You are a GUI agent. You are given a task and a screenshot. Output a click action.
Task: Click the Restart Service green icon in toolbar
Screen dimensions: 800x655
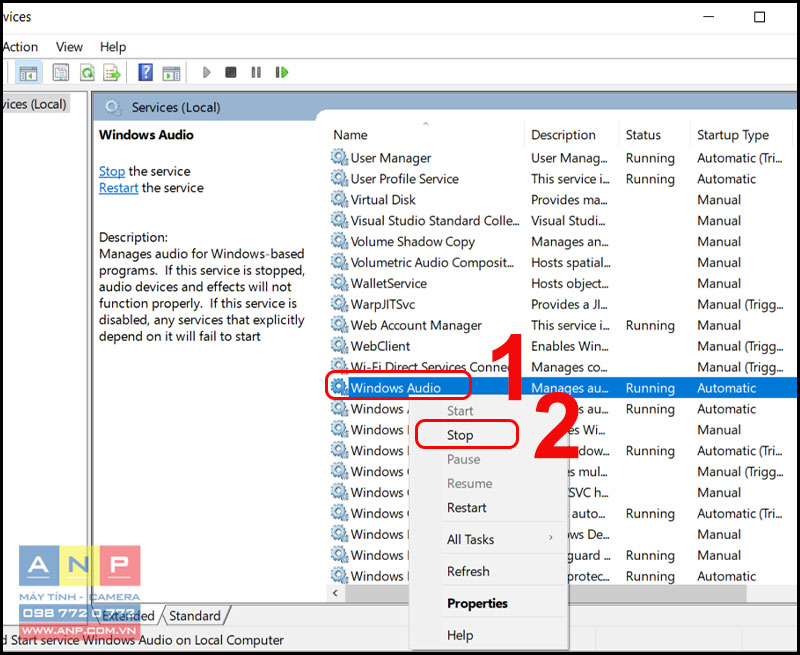click(x=282, y=72)
